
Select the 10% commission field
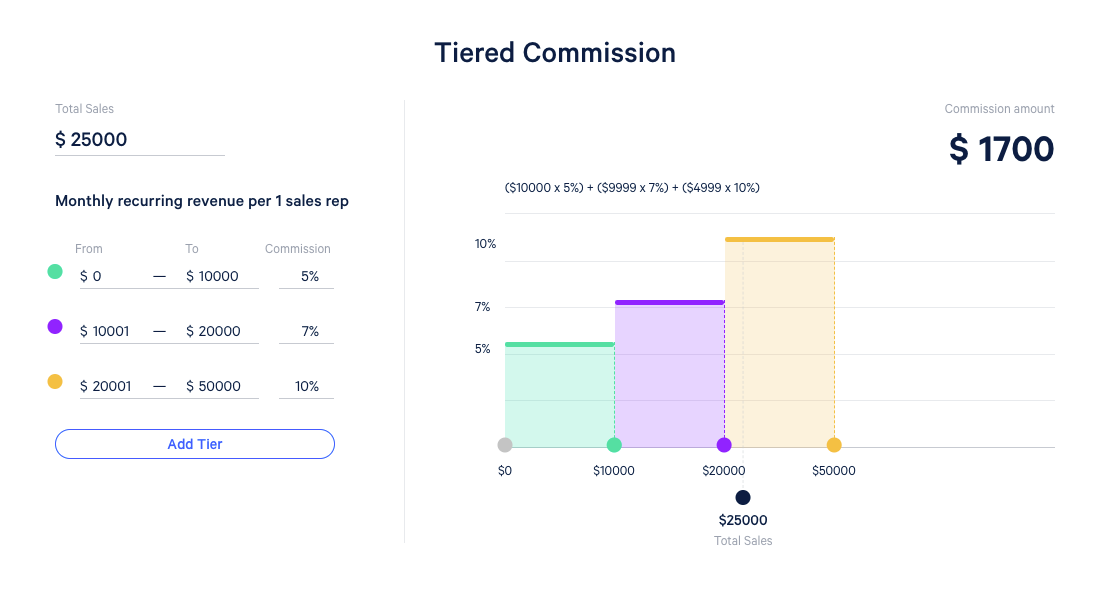tap(305, 386)
